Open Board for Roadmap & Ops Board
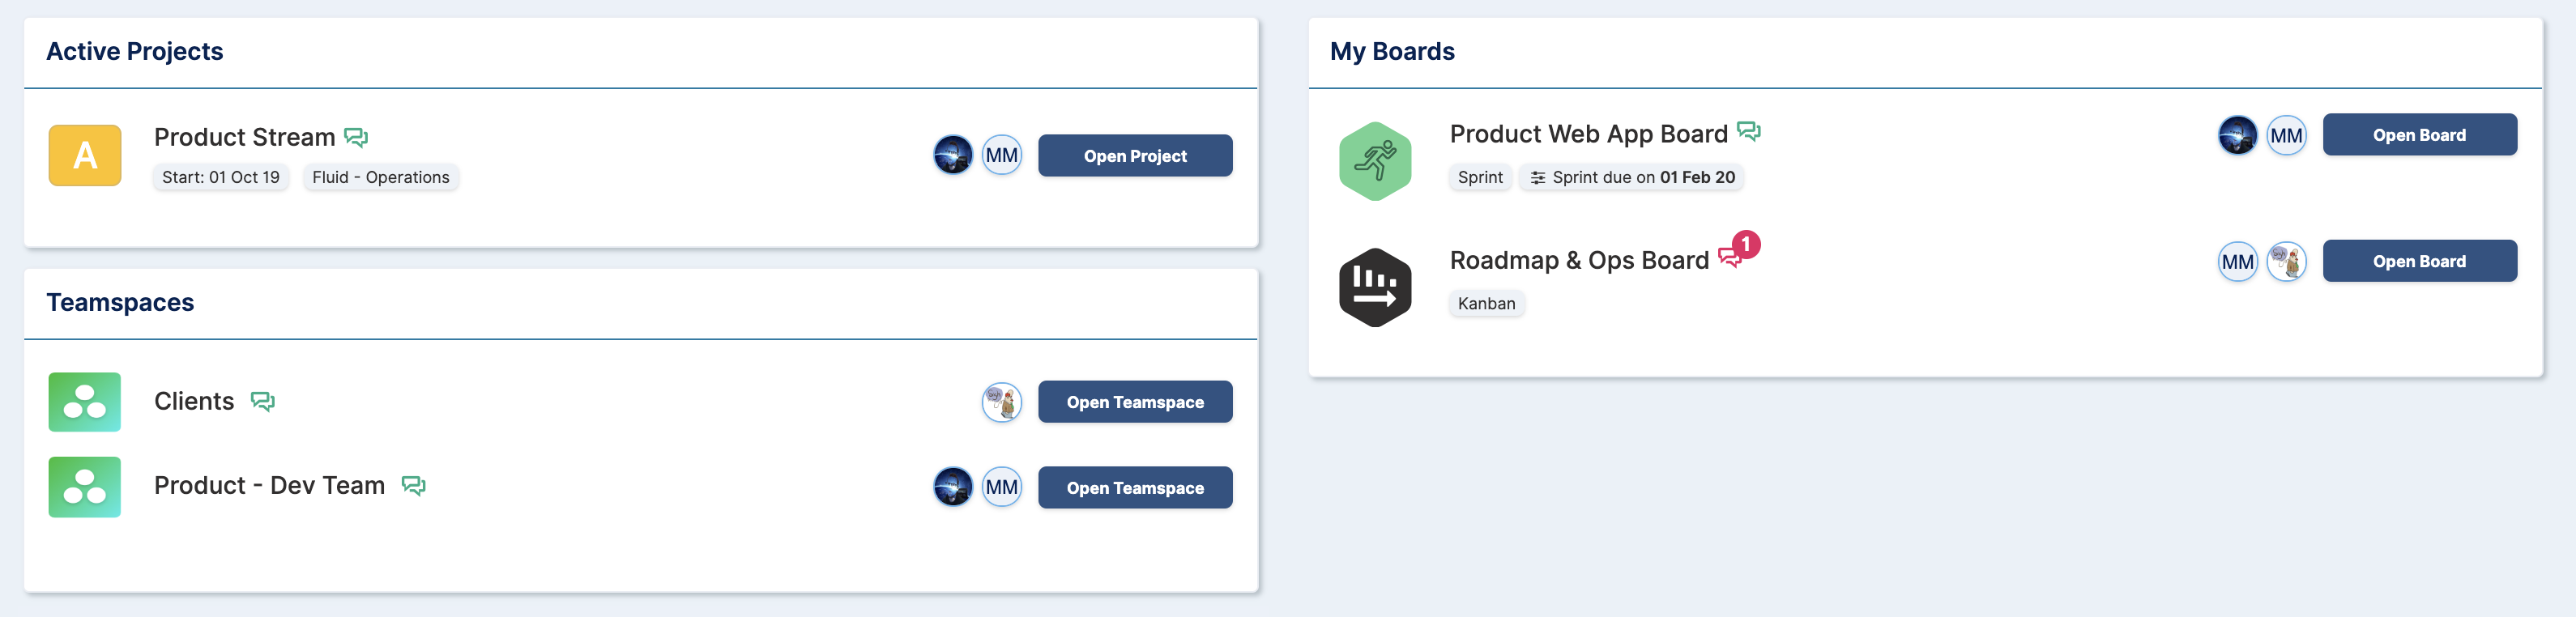2576x617 pixels. point(2419,261)
